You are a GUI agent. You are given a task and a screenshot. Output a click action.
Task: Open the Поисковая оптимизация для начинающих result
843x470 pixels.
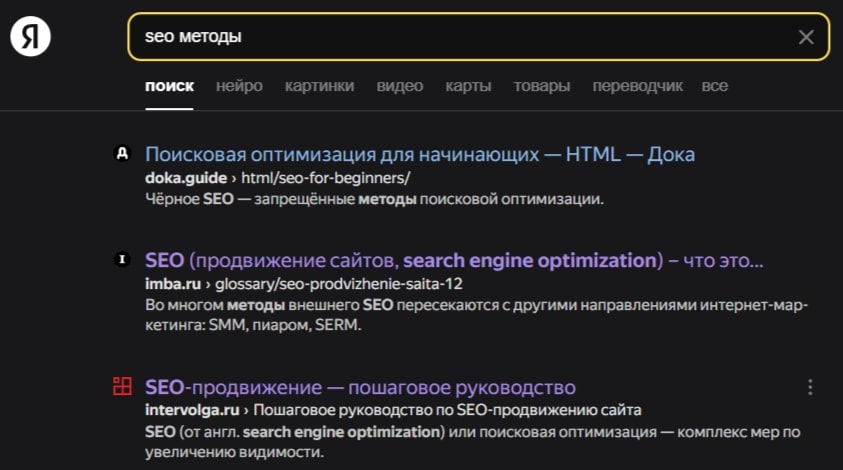click(x=420, y=154)
